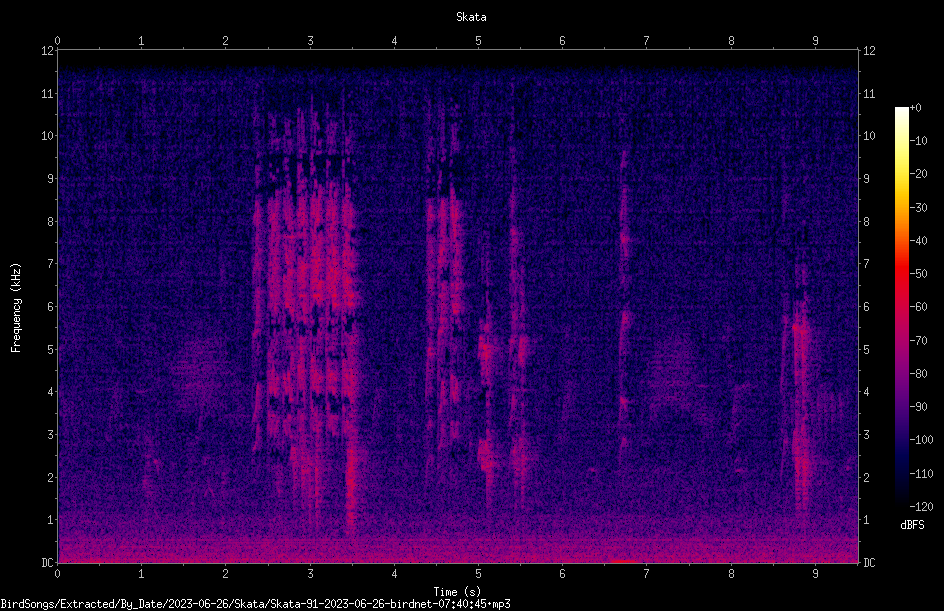Click "12" on the right frequency axis
Screen dimensions: 944x611
(x=869, y=51)
